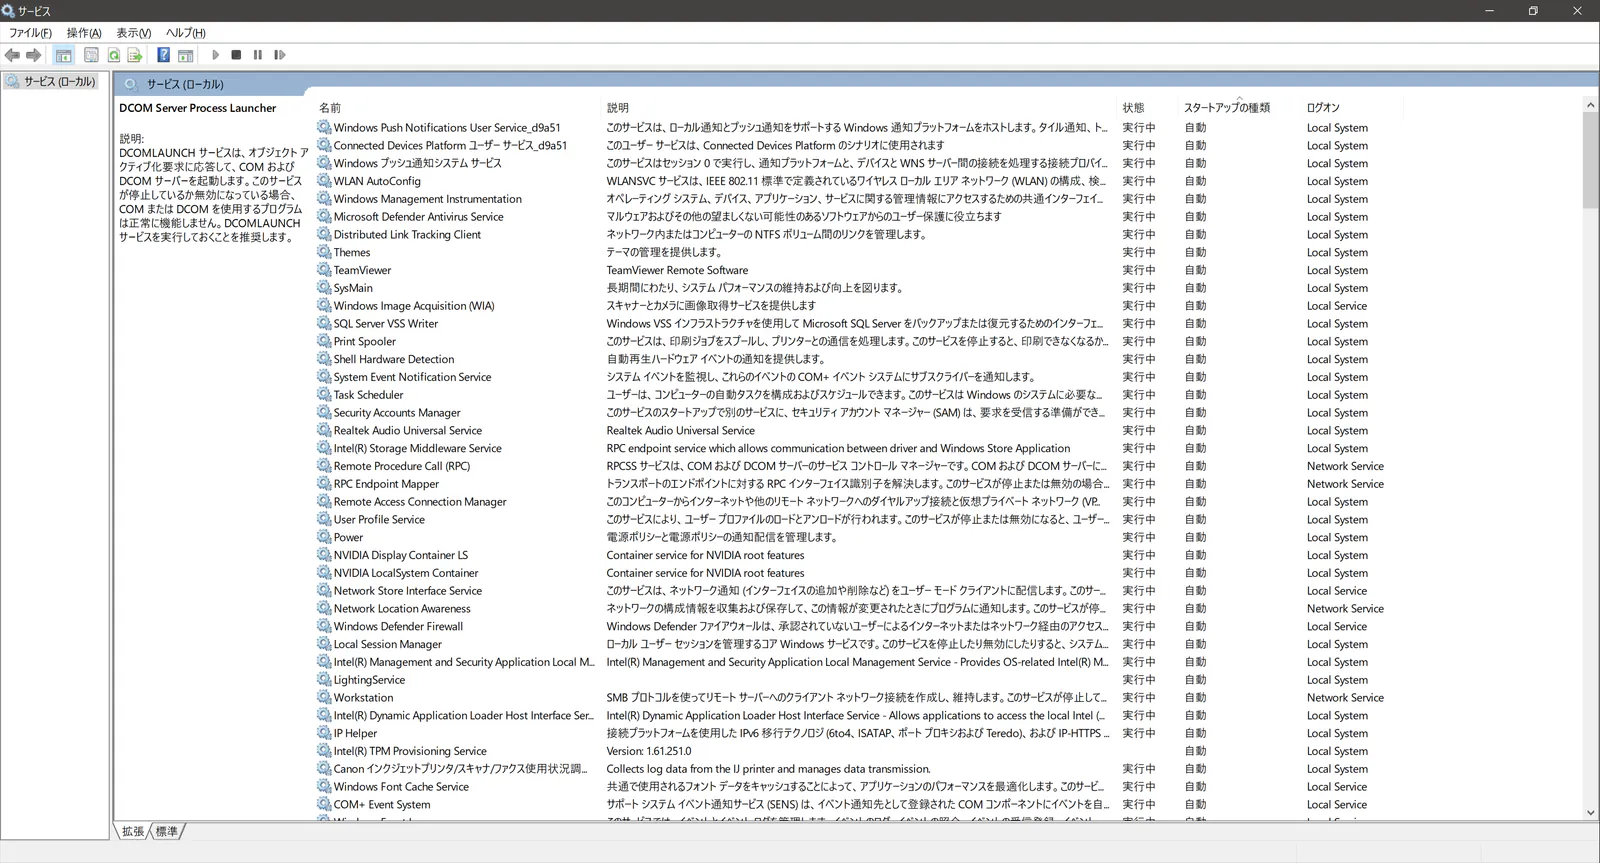Select the Windows Defender Firewall service name
The image size is (1600, 863).
pos(398,626)
